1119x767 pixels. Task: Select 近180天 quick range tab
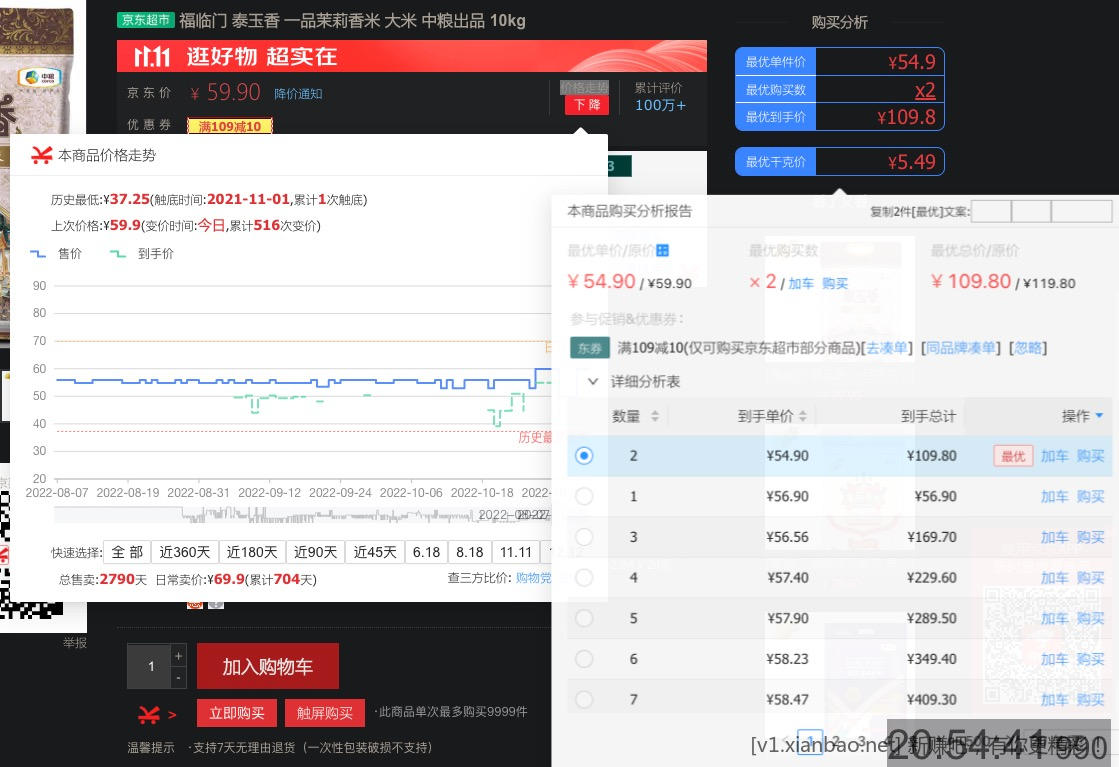pos(252,552)
